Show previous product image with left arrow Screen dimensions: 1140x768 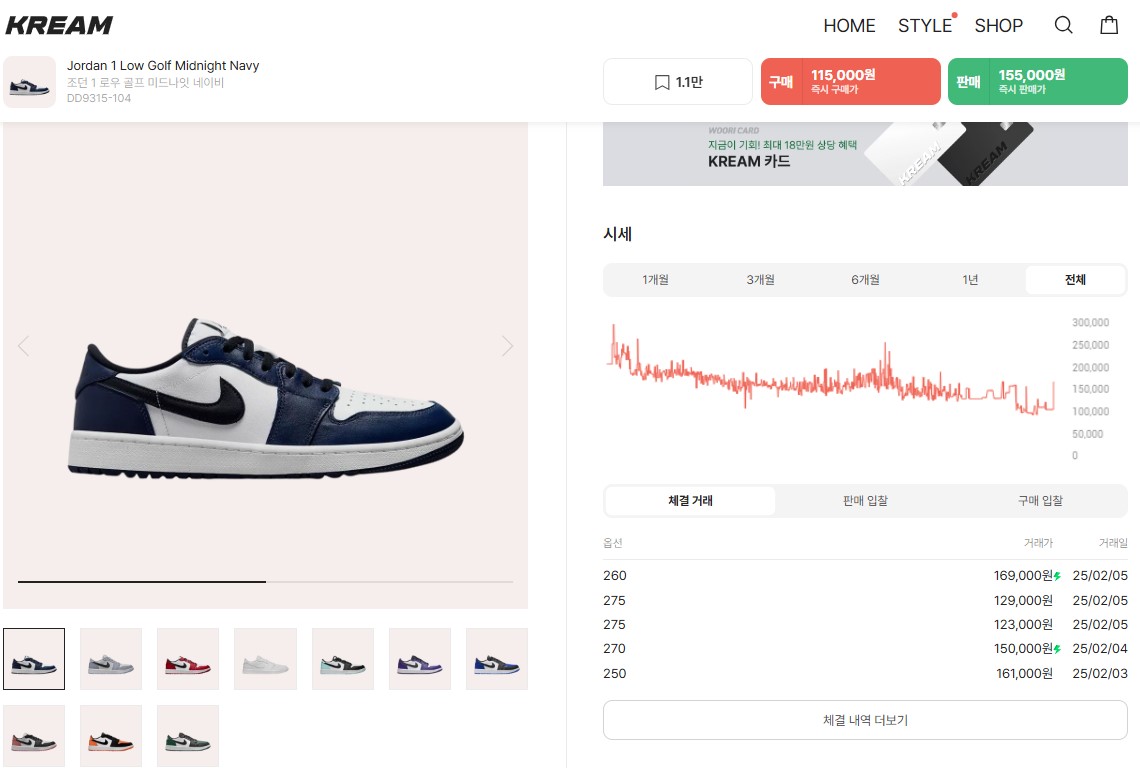pyautogui.click(x=23, y=345)
